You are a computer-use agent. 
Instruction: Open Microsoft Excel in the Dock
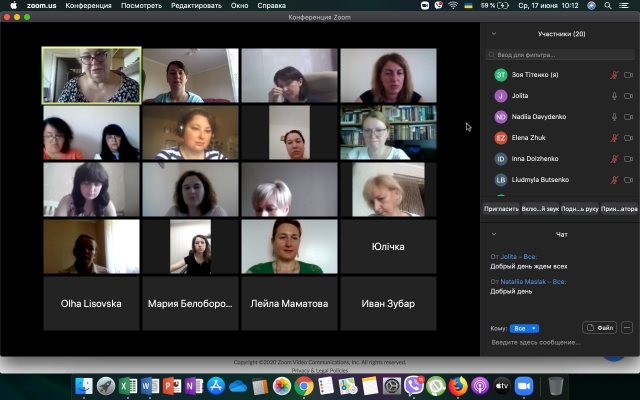click(128, 386)
